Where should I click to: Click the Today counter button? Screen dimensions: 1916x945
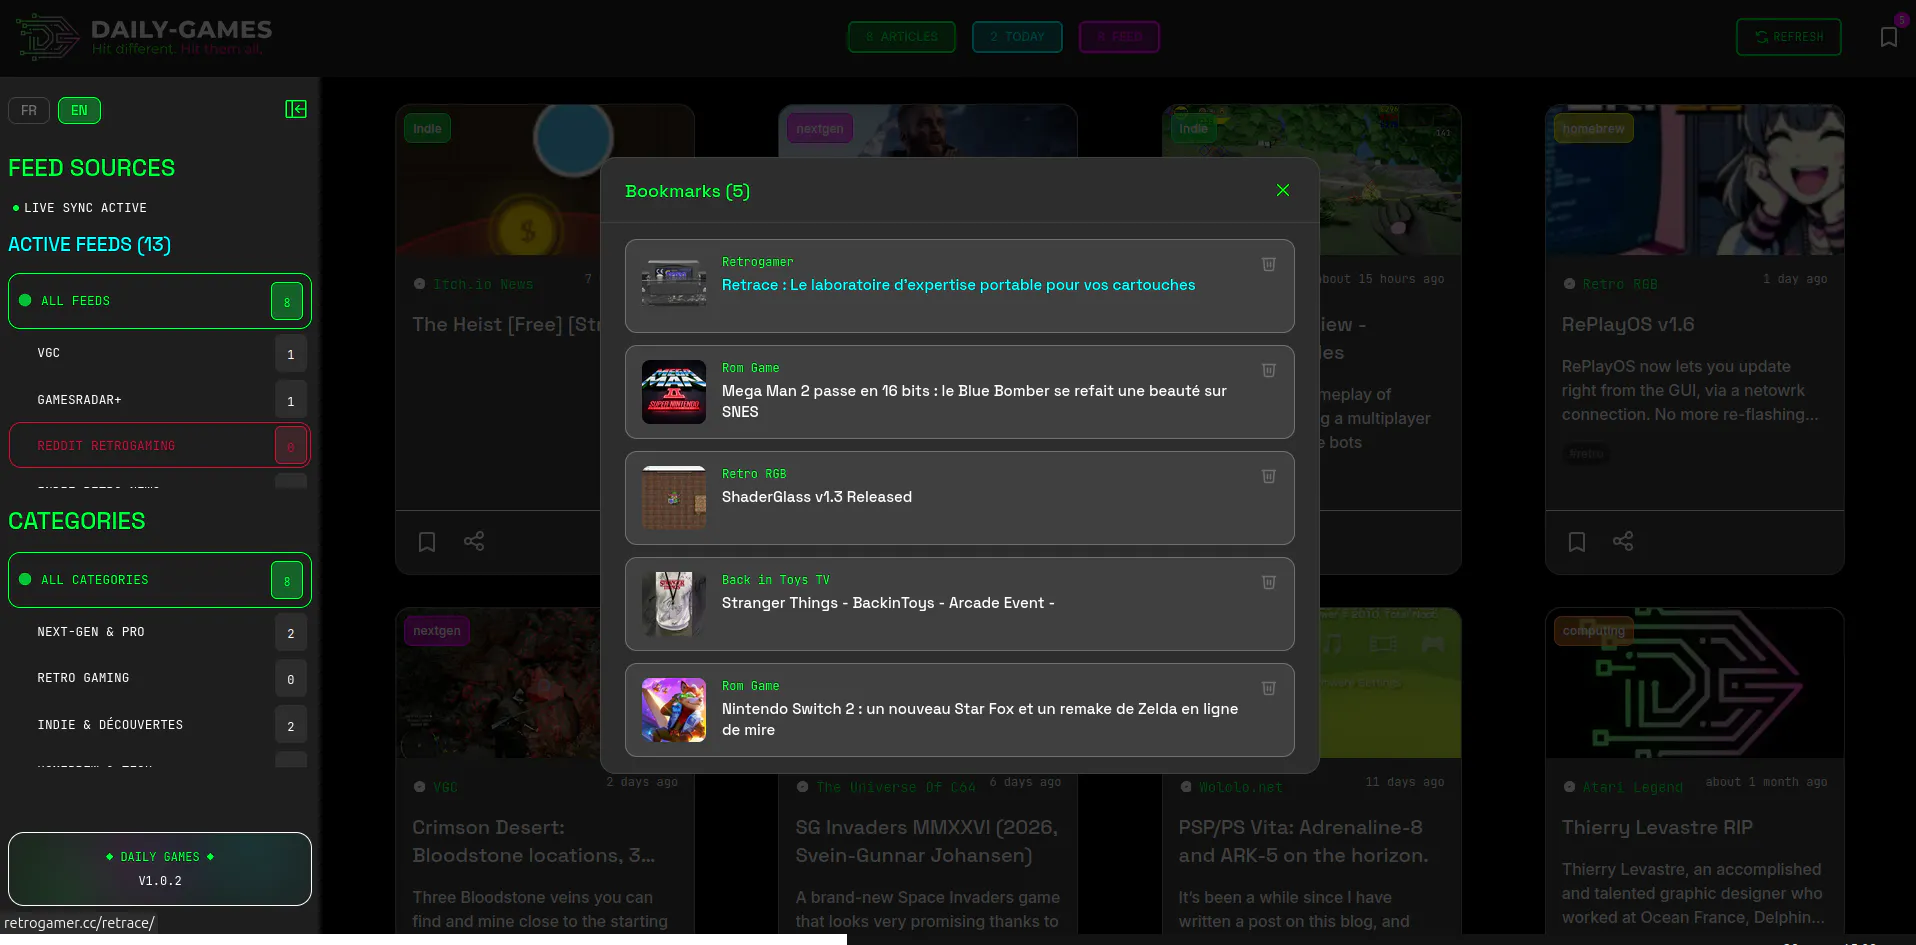(x=1017, y=37)
